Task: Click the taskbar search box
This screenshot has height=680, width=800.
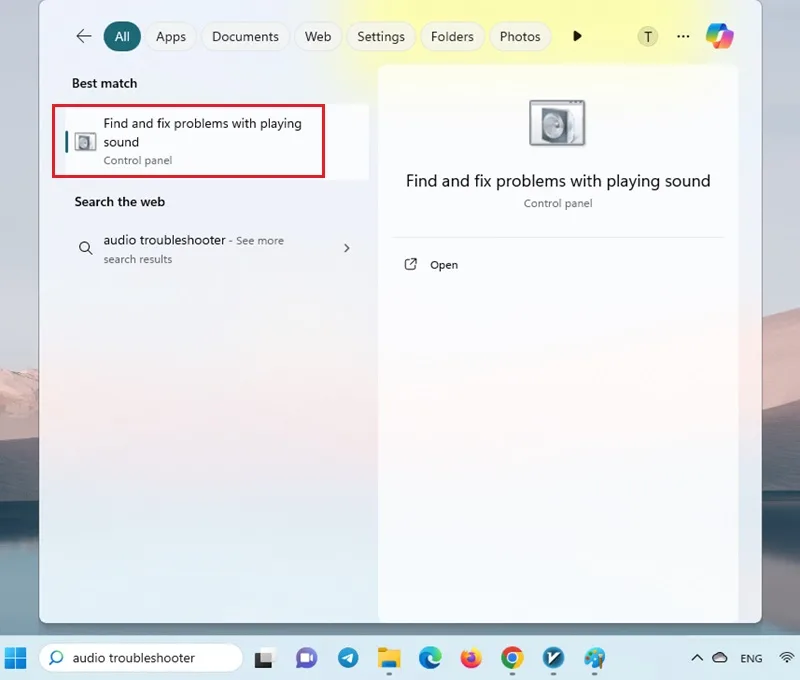Action: (x=140, y=658)
